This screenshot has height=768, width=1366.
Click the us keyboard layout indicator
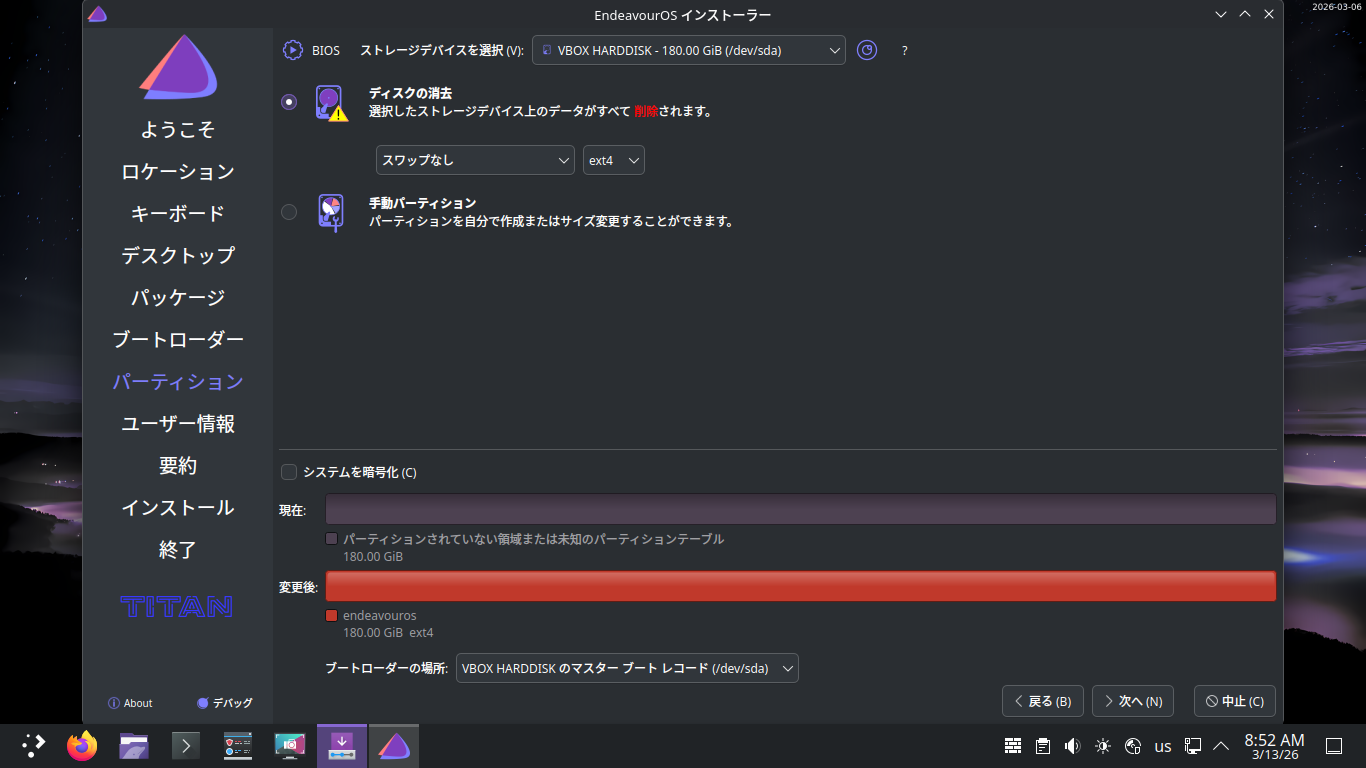pyautogui.click(x=1163, y=746)
